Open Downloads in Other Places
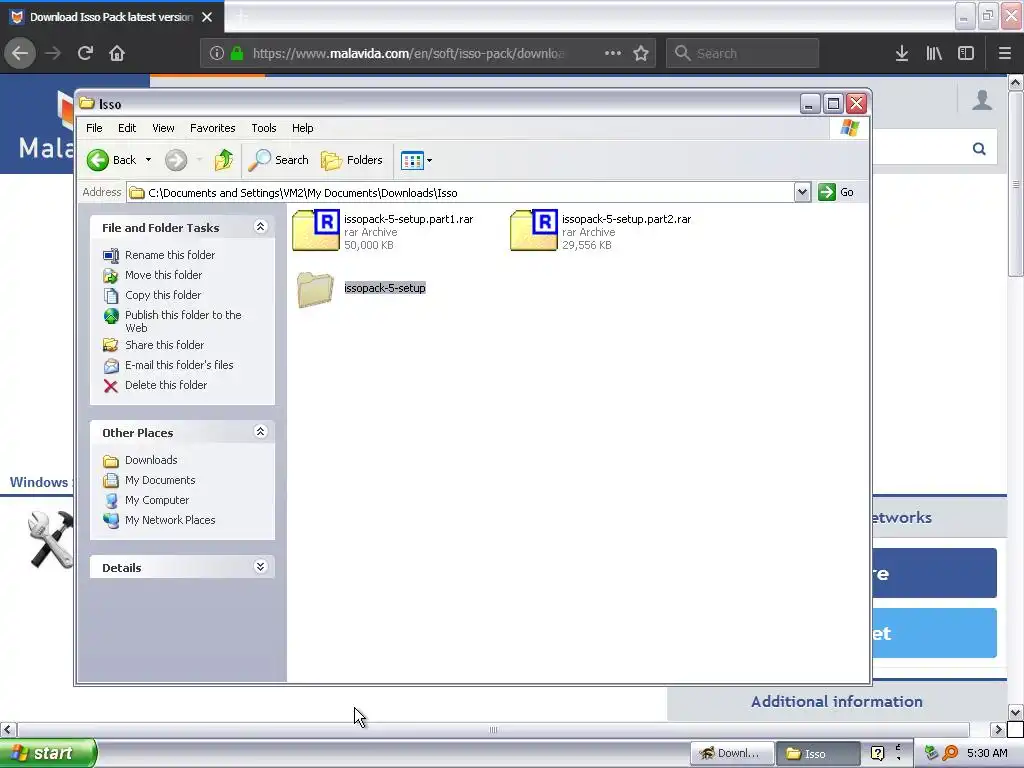This screenshot has height=768, width=1024. (151, 460)
